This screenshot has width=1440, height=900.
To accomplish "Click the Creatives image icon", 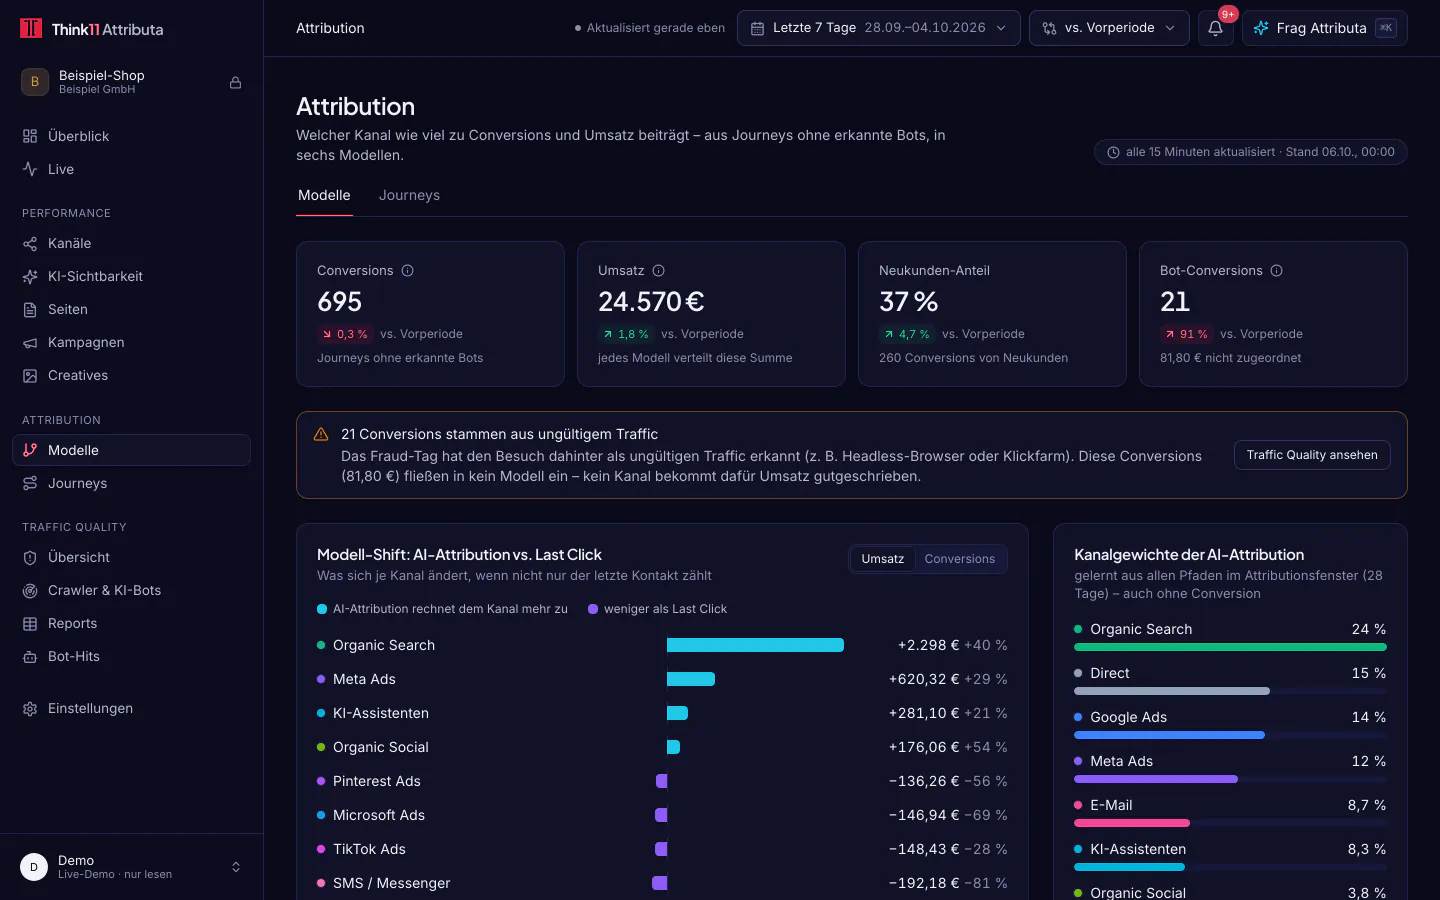I will (30, 375).
